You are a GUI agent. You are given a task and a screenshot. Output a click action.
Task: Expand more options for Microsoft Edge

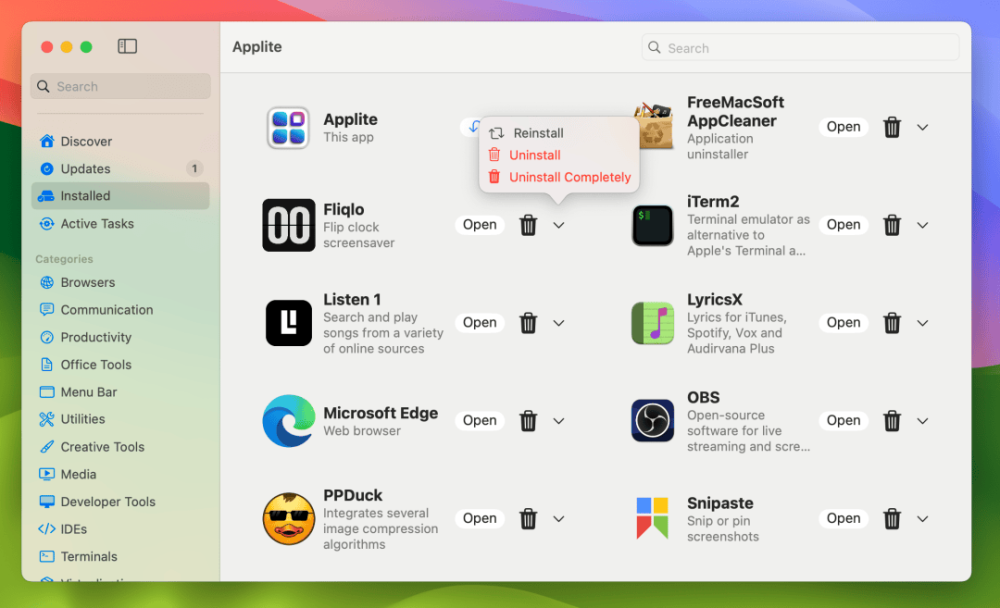click(x=559, y=420)
